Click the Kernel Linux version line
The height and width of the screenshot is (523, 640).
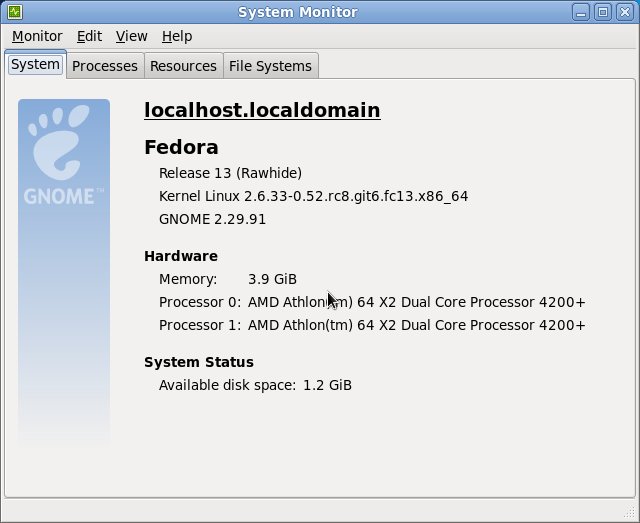click(313, 196)
